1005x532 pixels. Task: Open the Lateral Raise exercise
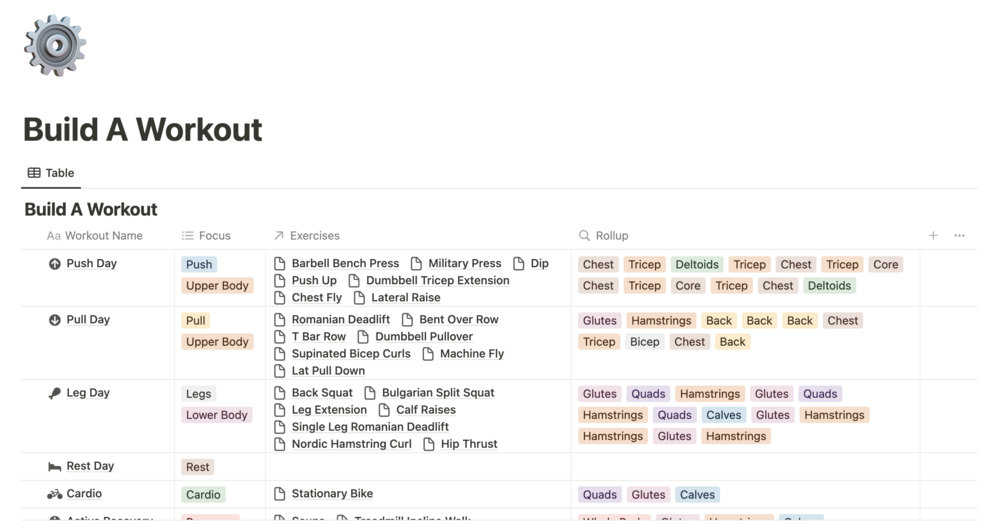click(x=406, y=298)
